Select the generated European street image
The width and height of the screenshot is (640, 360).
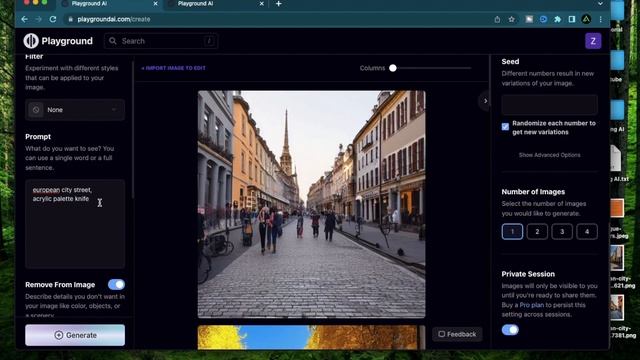click(311, 204)
